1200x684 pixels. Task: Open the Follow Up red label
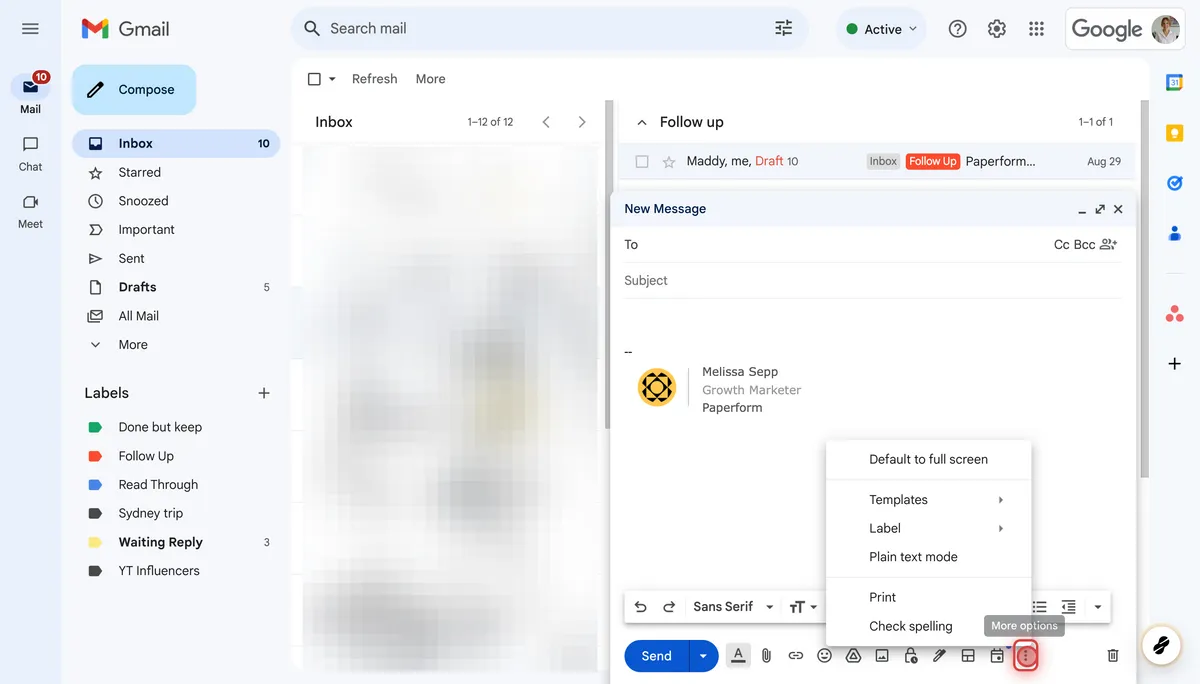click(146, 456)
